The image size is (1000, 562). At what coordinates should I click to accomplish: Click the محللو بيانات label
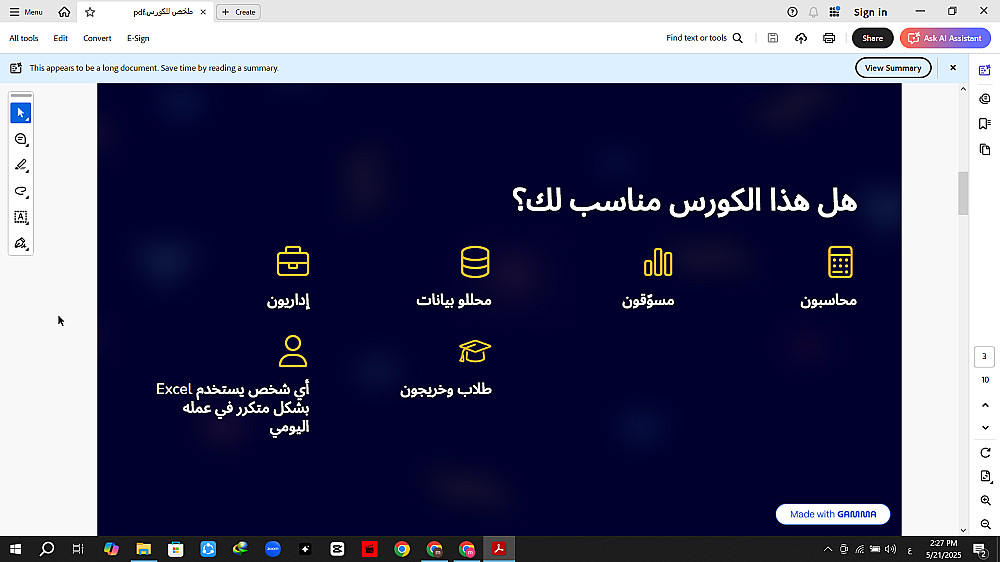[x=454, y=300]
